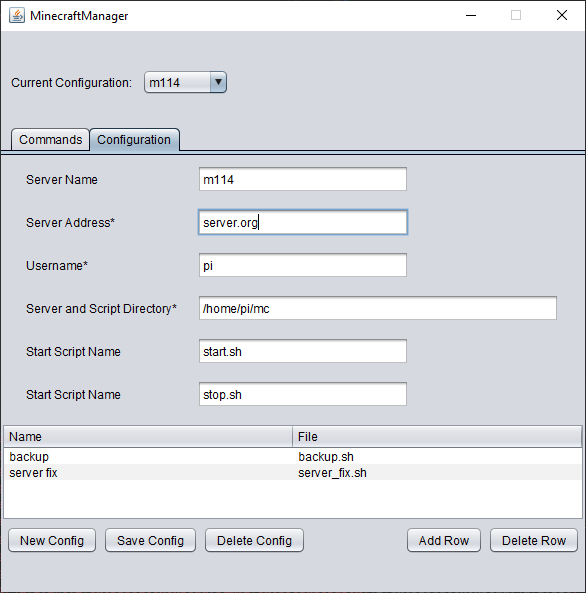
Task: Click the Username text field
Action: click(303, 265)
